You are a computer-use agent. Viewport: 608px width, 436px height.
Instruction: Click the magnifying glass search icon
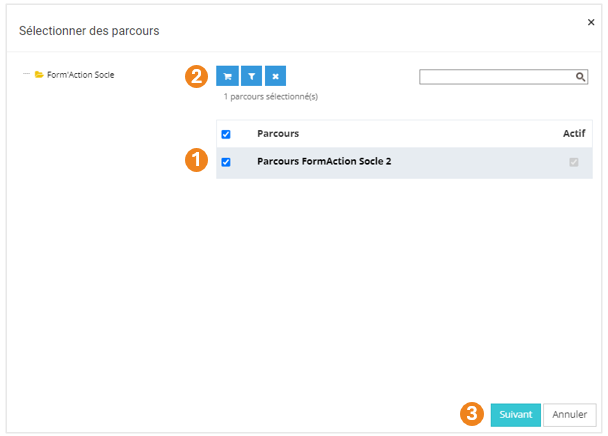coord(580,76)
